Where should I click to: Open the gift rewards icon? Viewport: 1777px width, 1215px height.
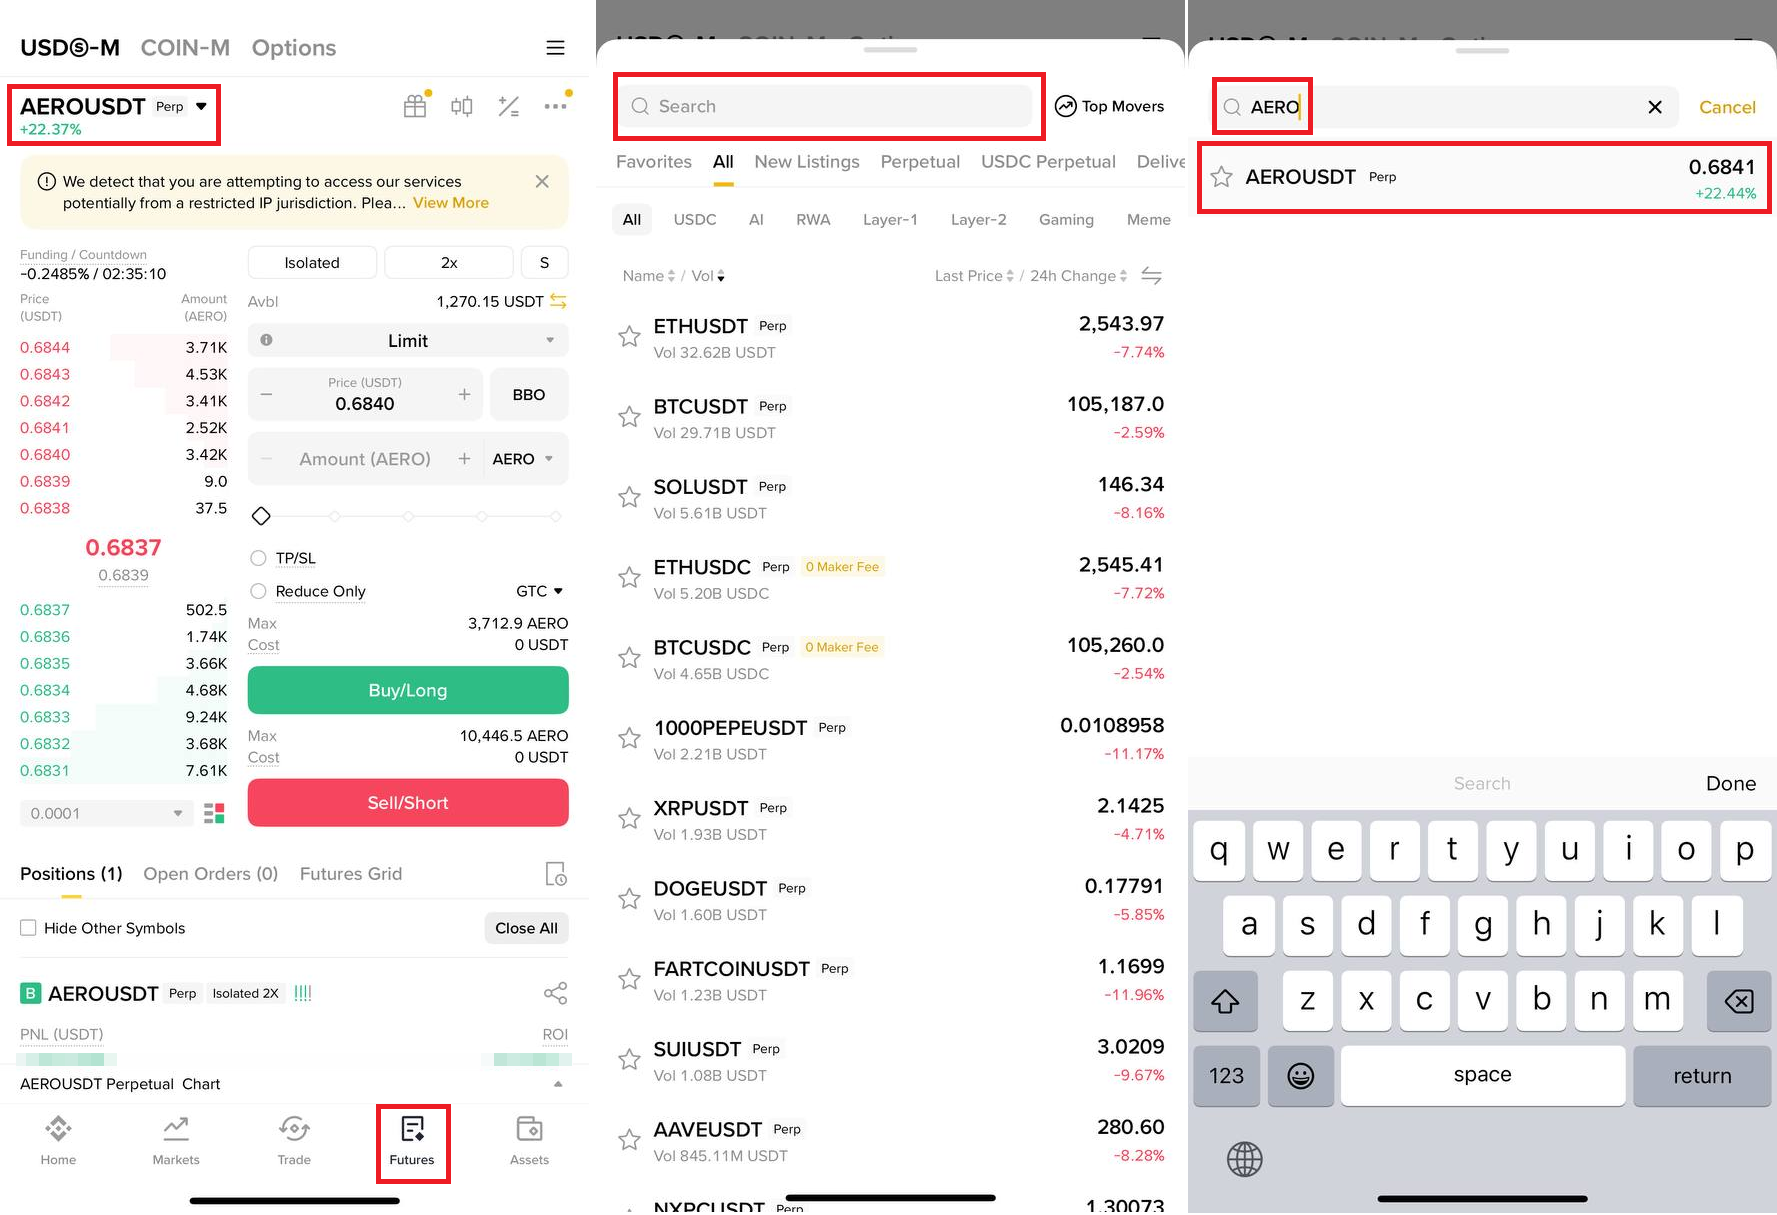point(415,106)
